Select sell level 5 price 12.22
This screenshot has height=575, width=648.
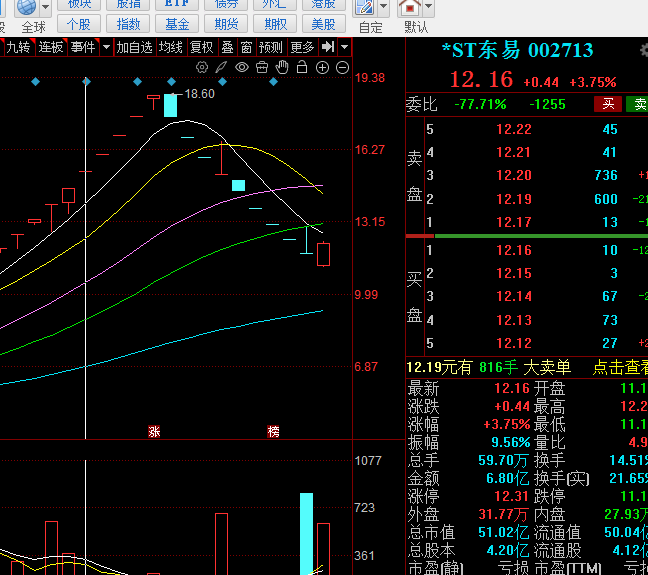[x=514, y=129]
